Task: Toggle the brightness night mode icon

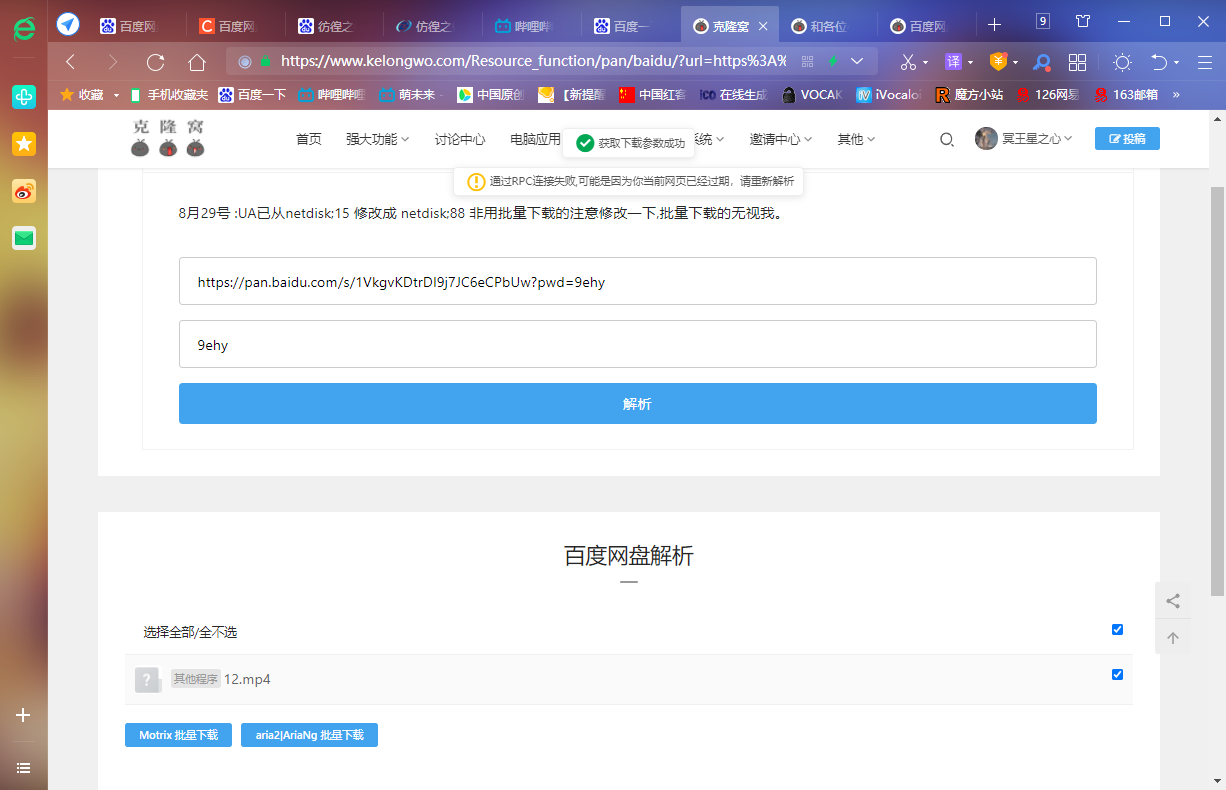Action: click(1122, 63)
